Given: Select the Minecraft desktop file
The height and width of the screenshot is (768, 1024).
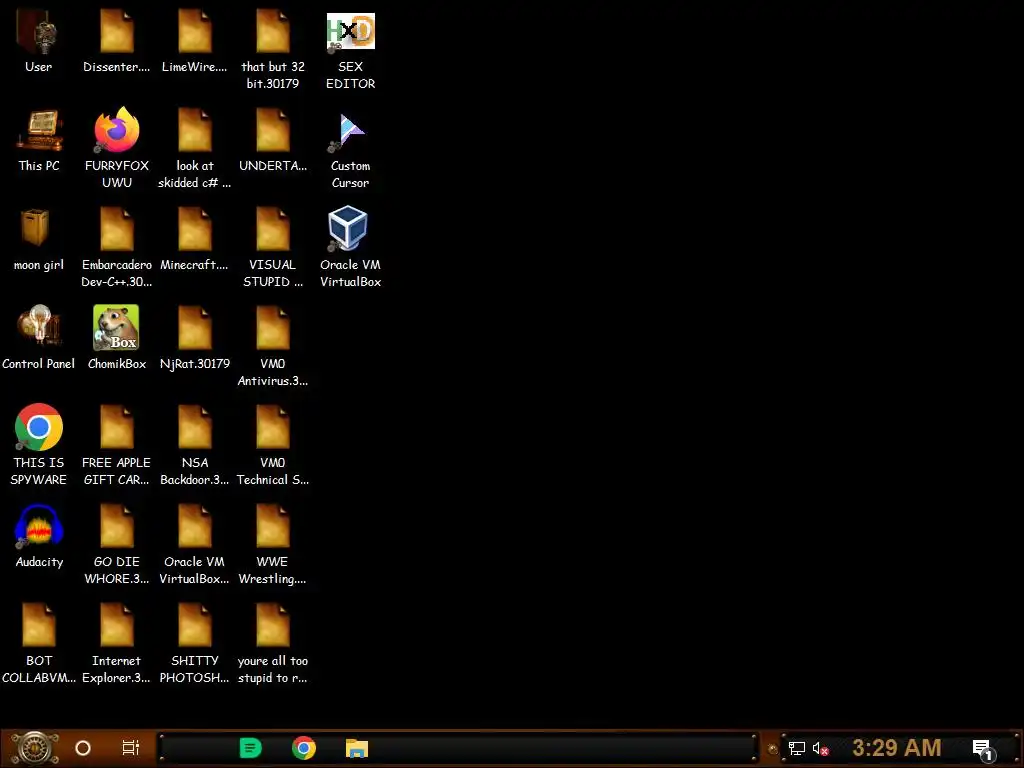Looking at the screenshot, I should [195, 239].
